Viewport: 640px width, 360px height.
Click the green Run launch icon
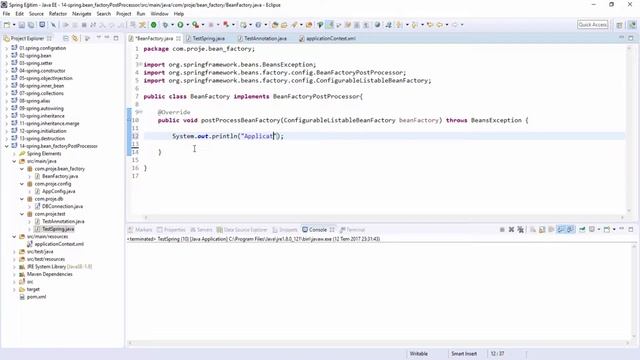coord(180,25)
